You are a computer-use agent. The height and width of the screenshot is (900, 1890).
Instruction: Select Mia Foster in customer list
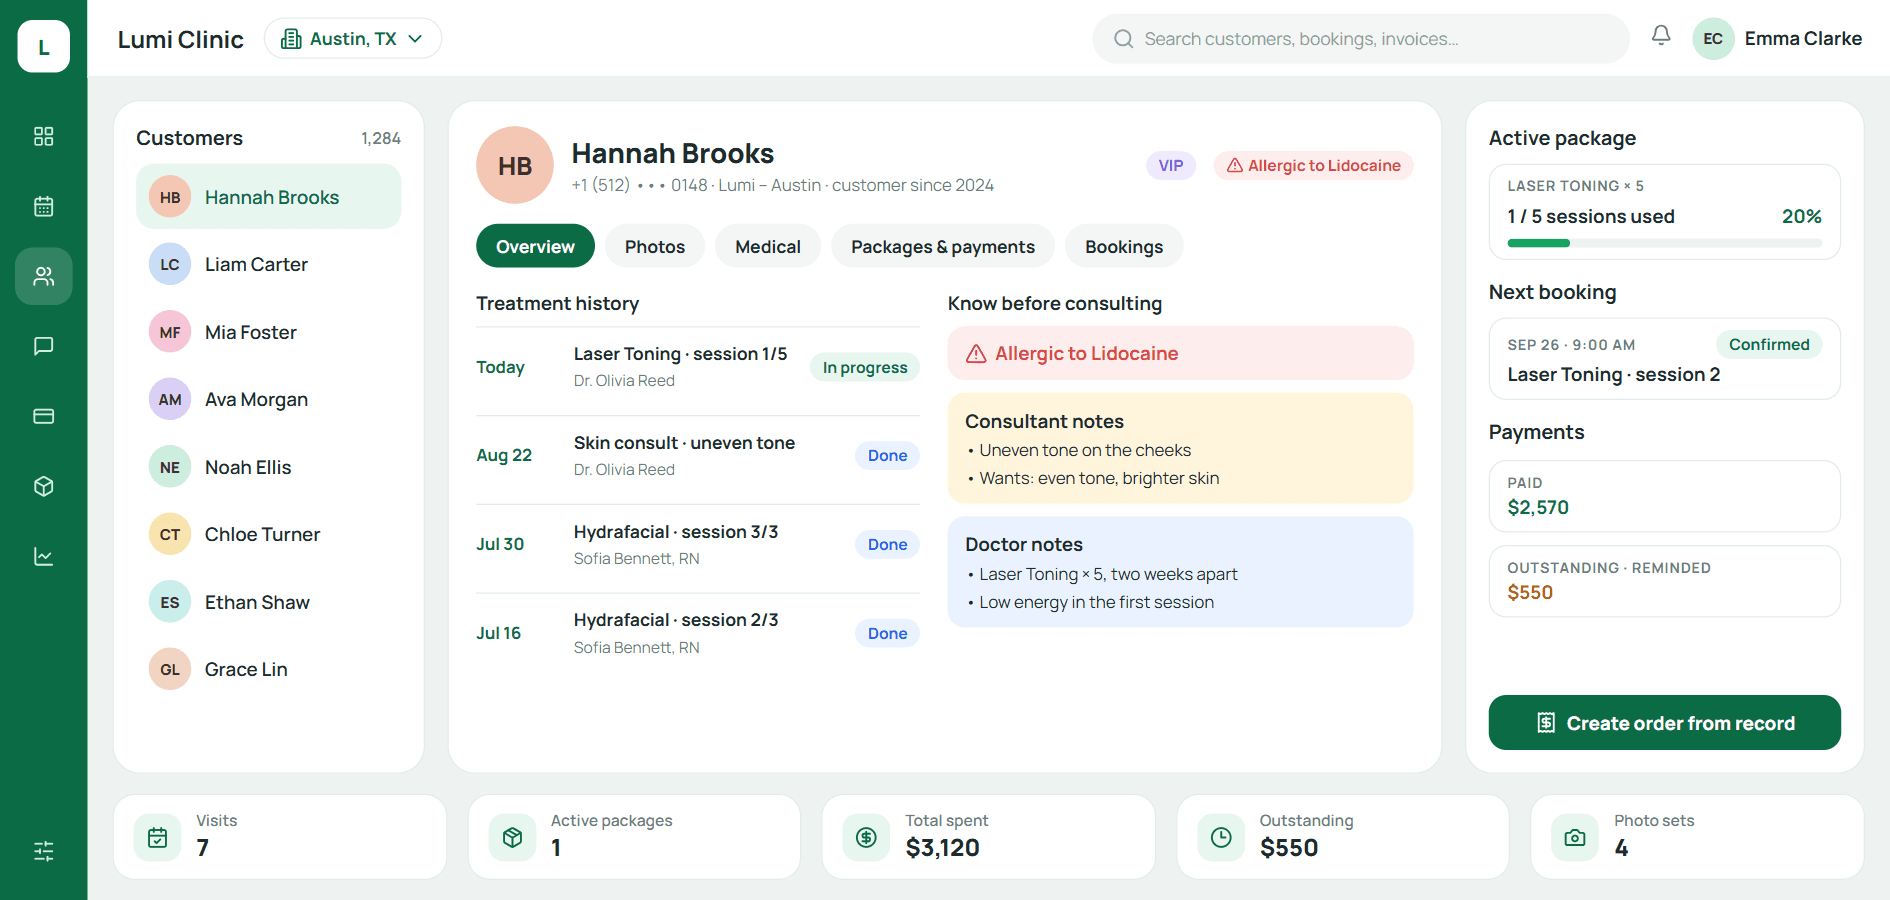click(x=268, y=332)
